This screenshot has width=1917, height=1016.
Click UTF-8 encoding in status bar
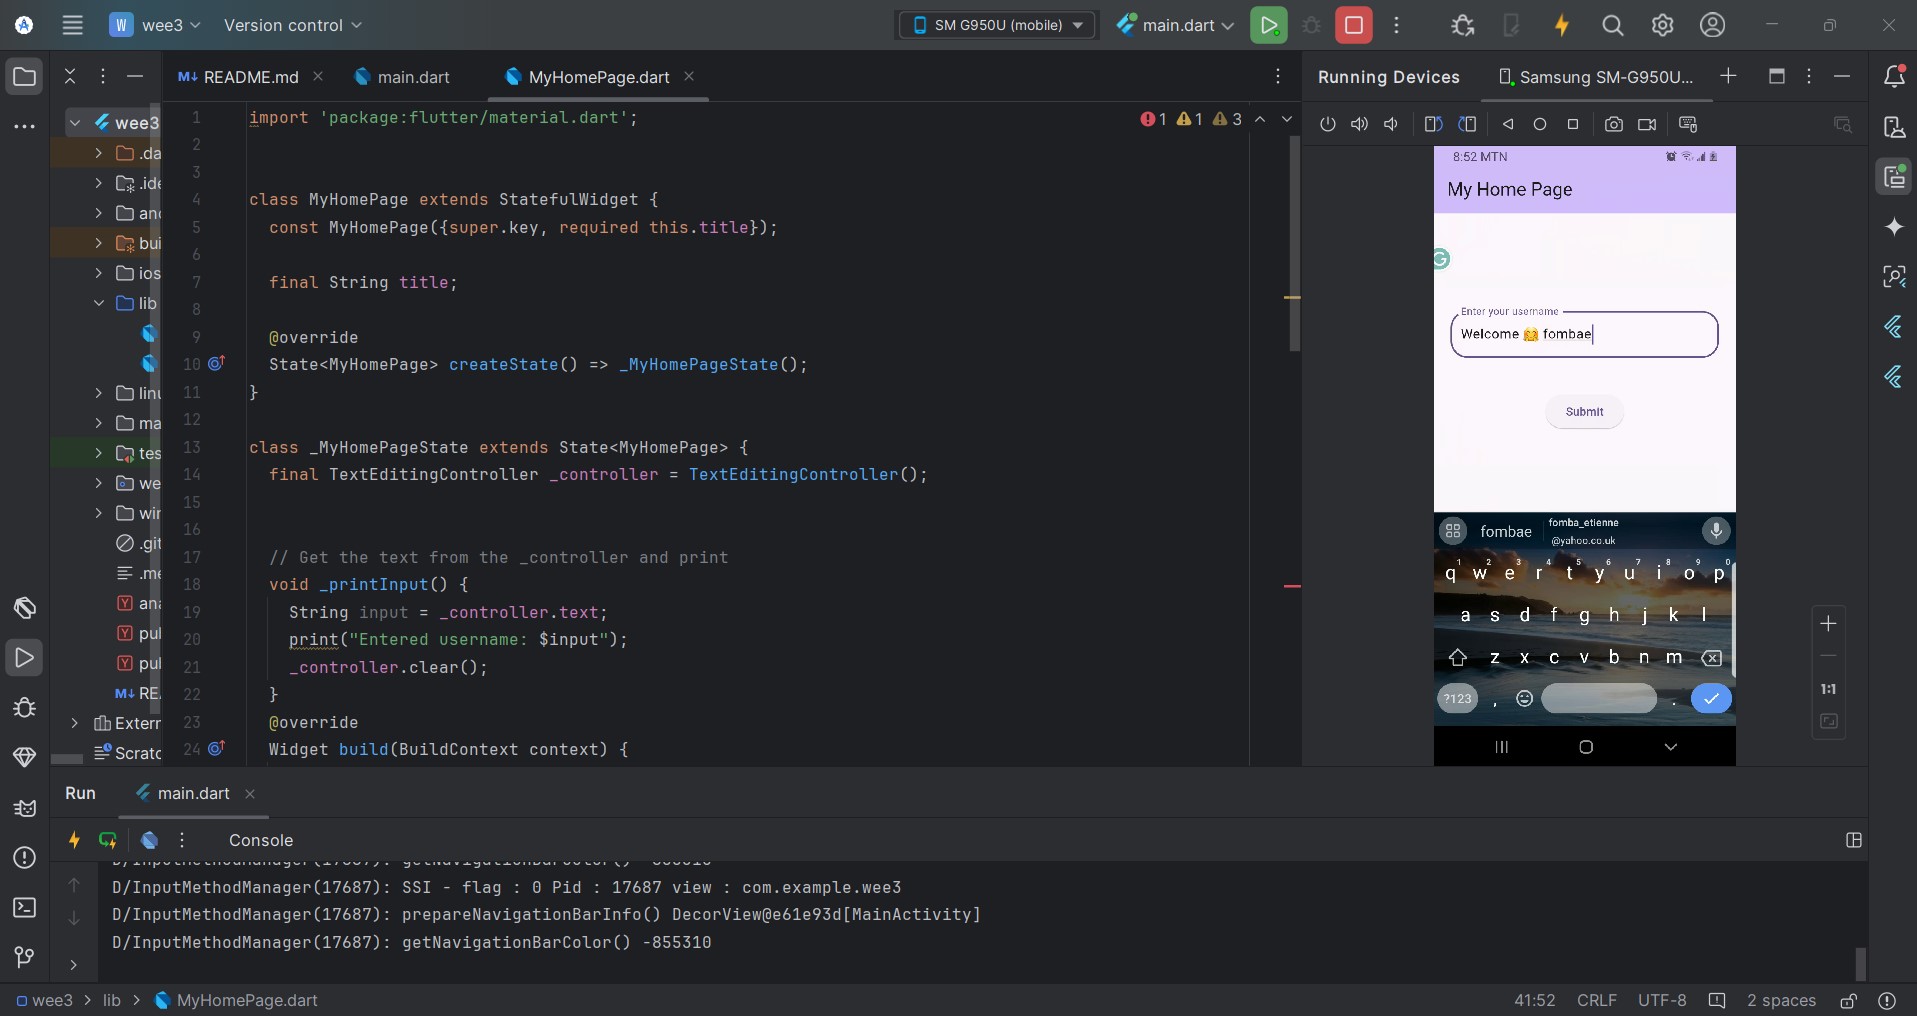click(x=1661, y=1000)
